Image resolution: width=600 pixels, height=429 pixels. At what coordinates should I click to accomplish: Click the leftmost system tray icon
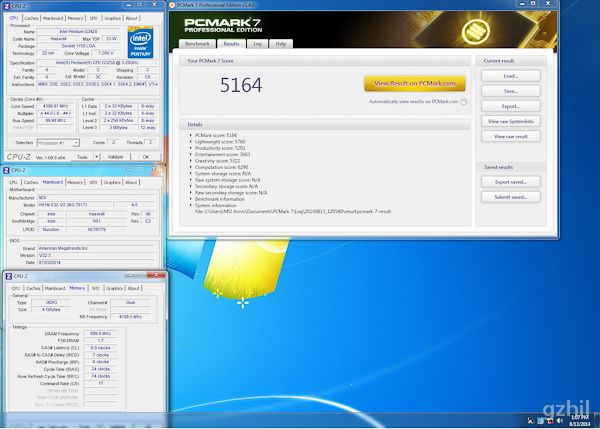pyautogui.click(x=530, y=421)
